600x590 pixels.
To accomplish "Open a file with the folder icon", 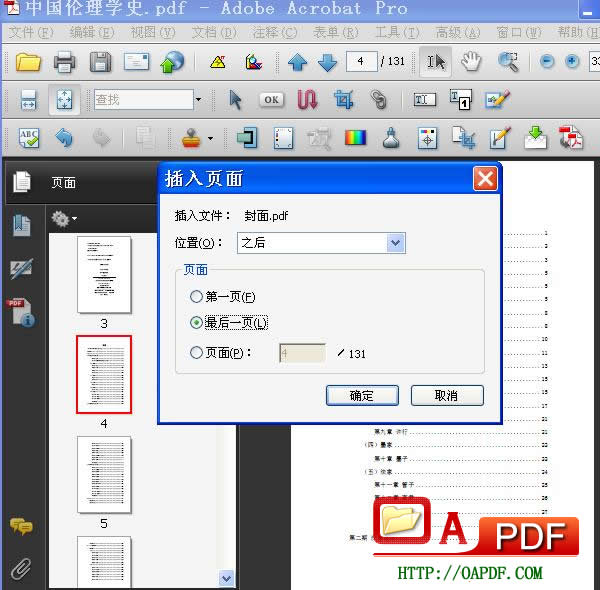I will (28, 62).
